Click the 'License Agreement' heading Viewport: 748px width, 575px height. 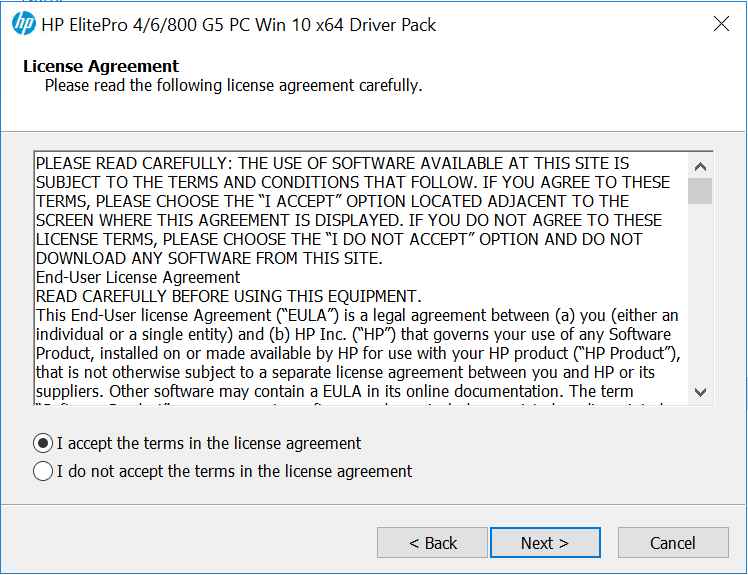[x=101, y=66]
